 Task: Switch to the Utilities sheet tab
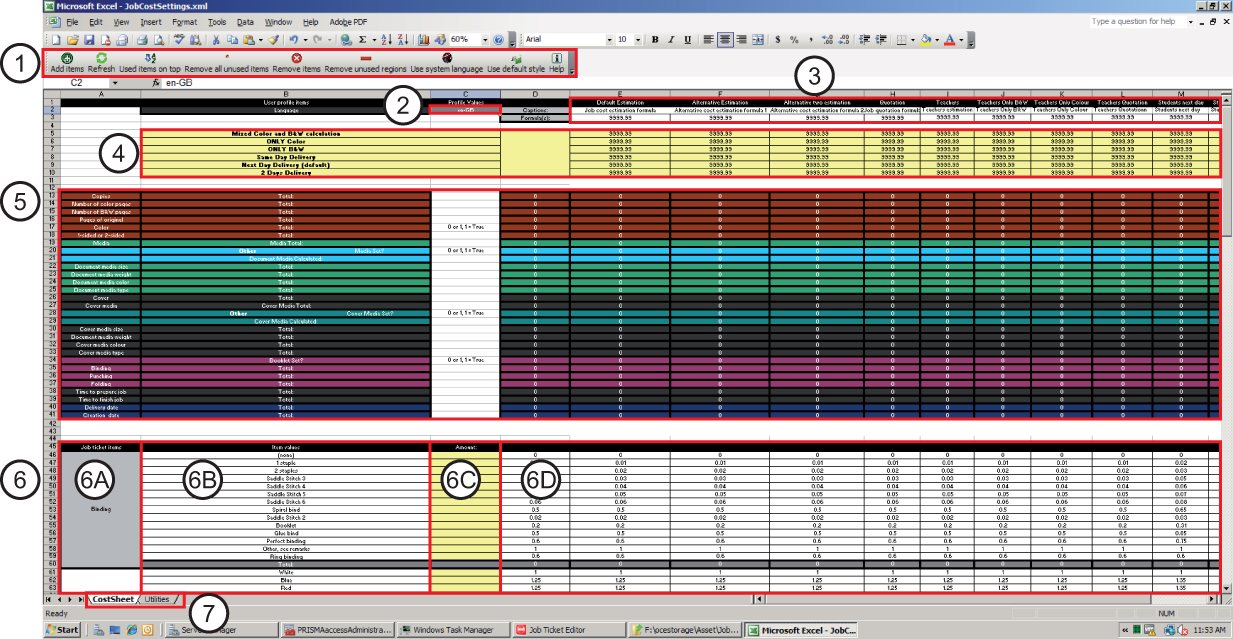[159, 599]
